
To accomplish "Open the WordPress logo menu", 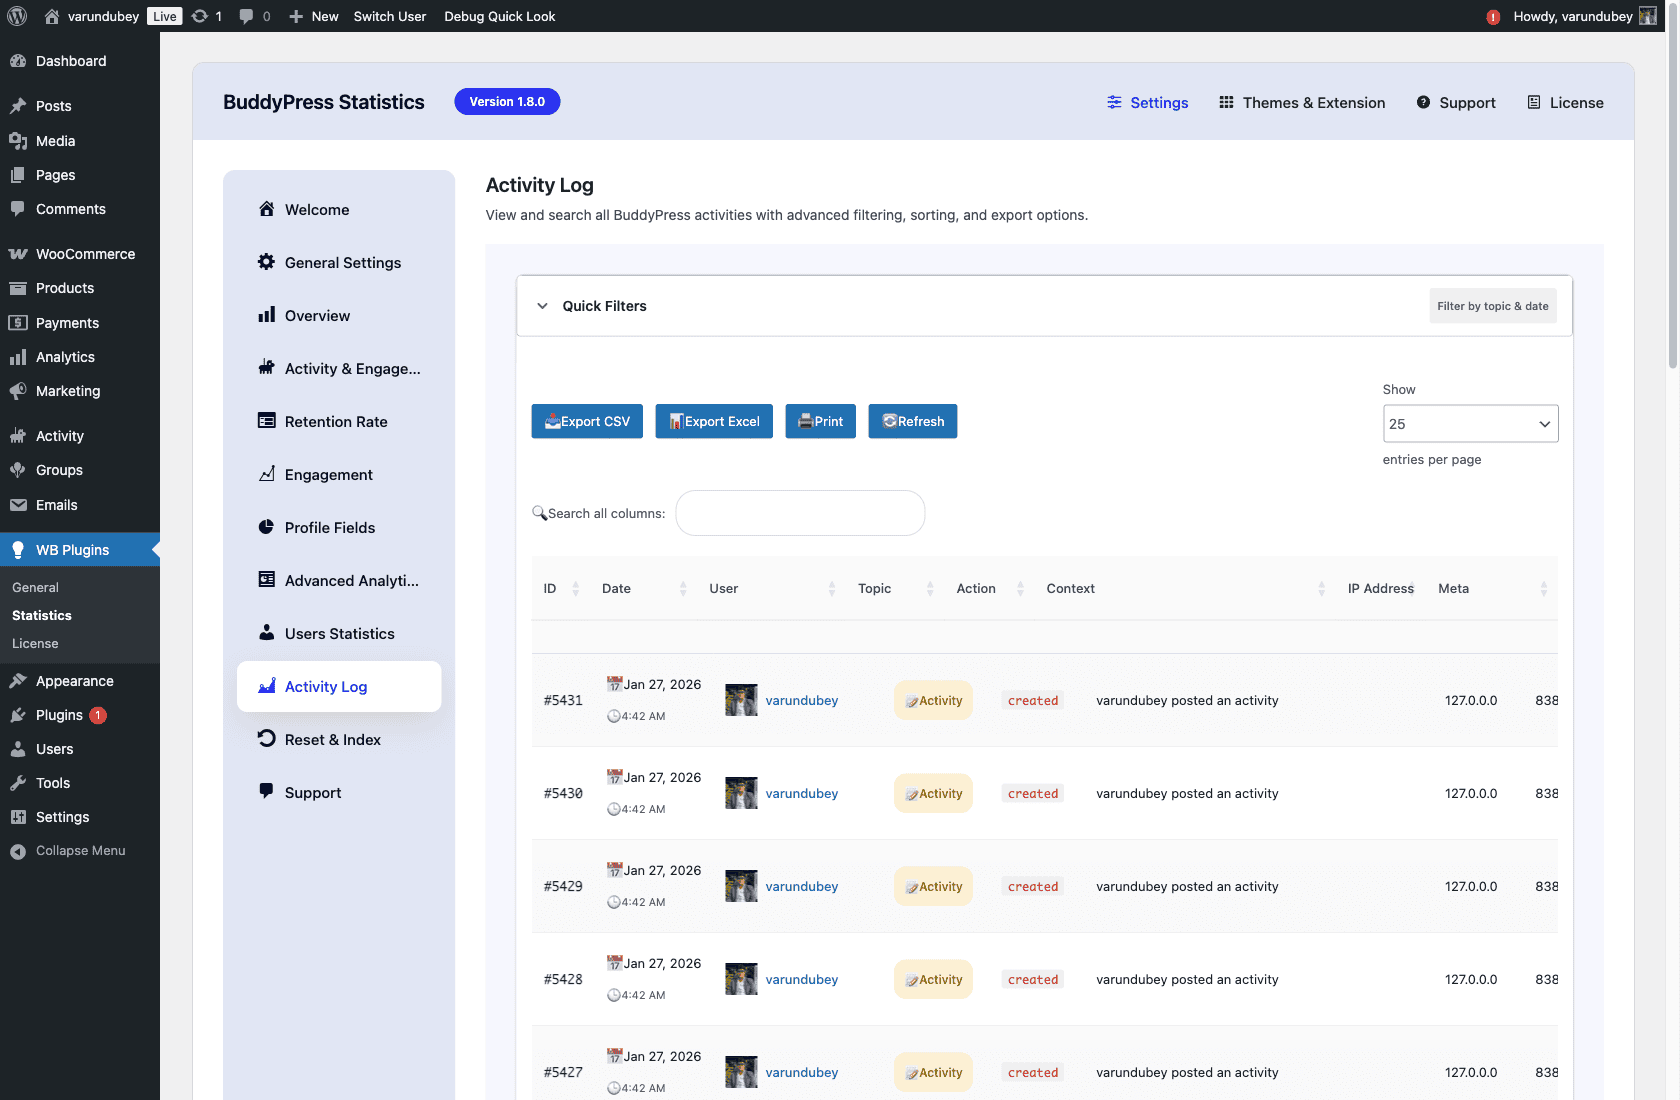I will [17, 16].
